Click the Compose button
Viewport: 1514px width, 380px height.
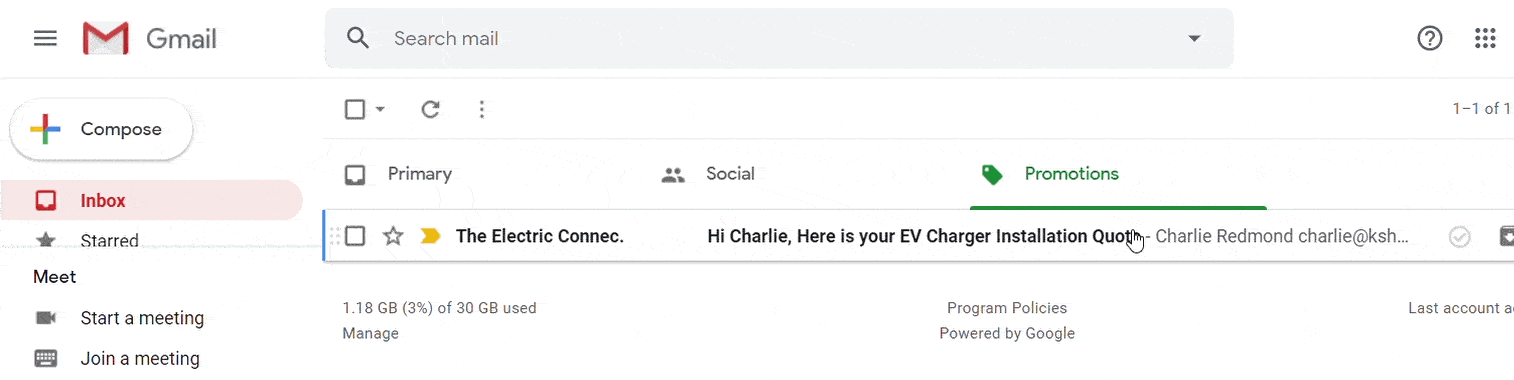(101, 129)
